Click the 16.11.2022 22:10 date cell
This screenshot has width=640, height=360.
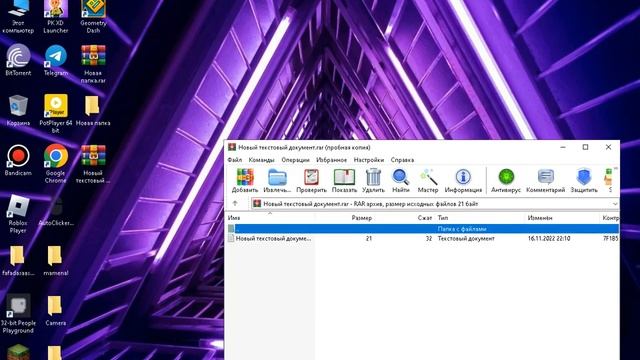(x=549, y=238)
